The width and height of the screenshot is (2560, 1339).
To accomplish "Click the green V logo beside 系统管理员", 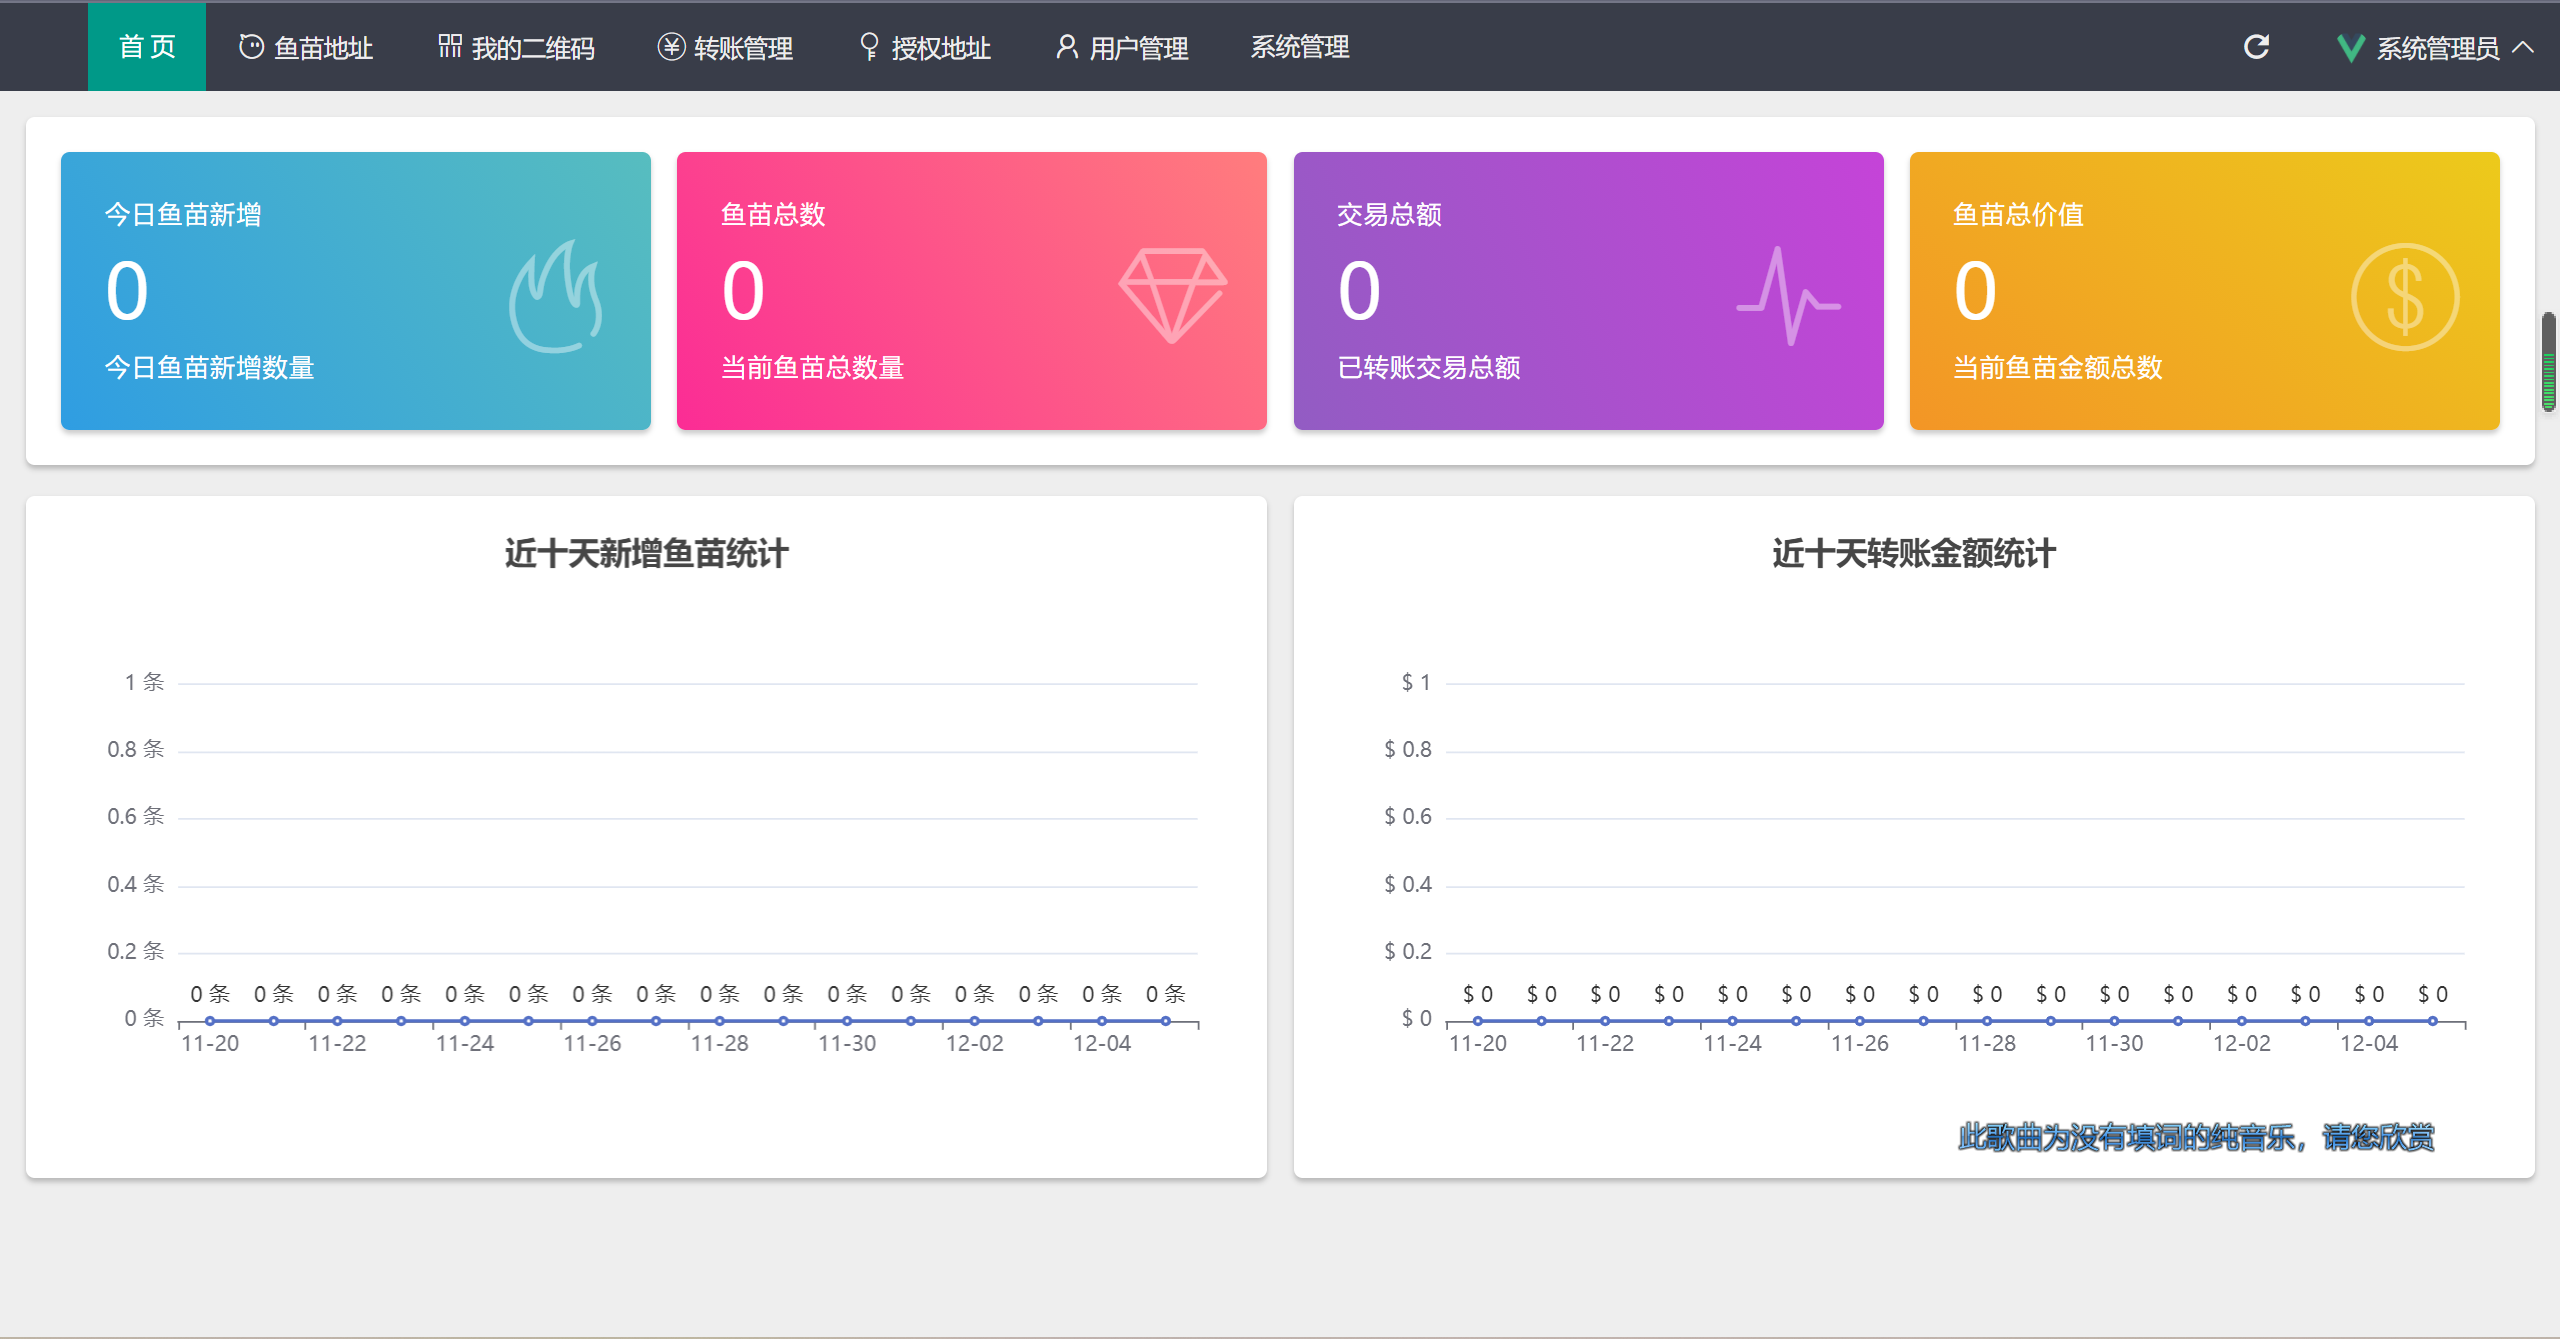I will click(x=2350, y=48).
